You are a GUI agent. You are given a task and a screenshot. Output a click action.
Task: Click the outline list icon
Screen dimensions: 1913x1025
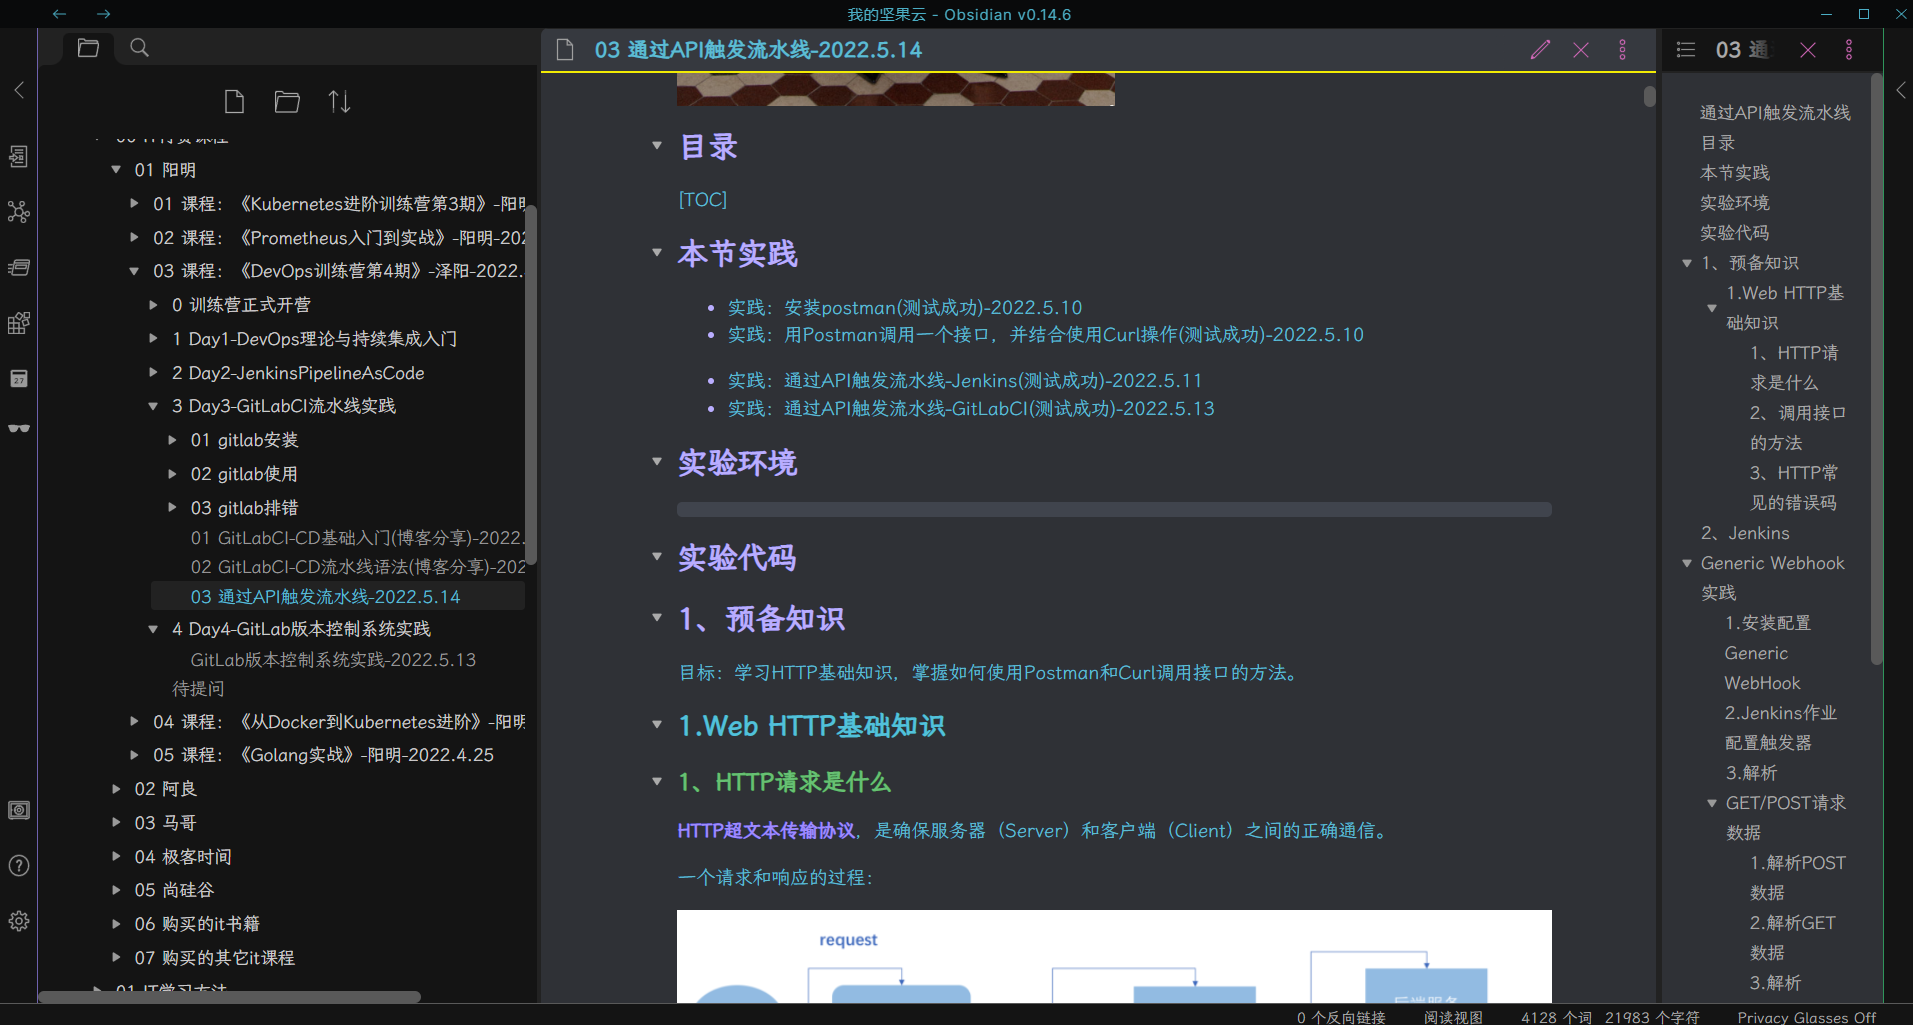(1686, 50)
